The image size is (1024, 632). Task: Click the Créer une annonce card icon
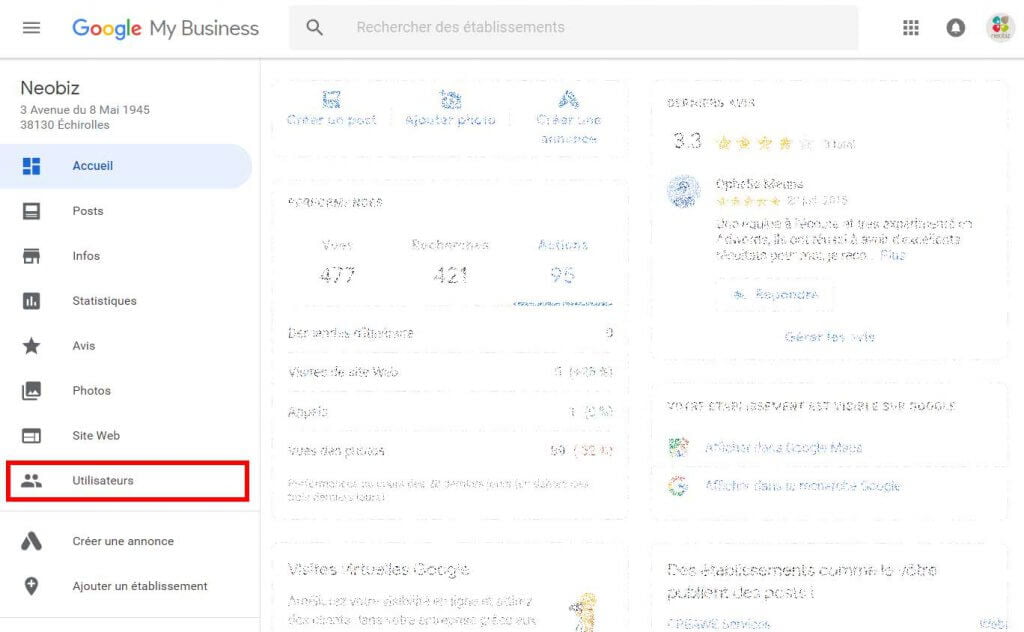coord(568,100)
